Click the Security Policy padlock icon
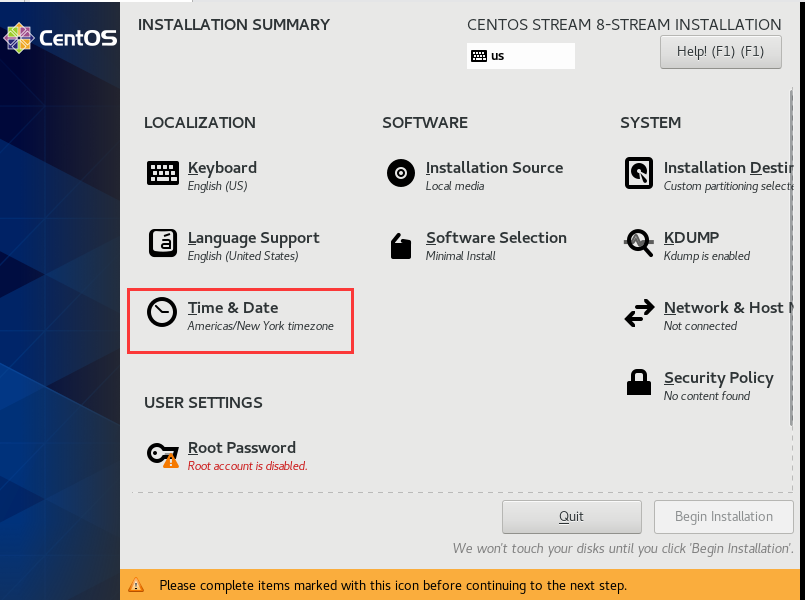 pyautogui.click(x=639, y=382)
